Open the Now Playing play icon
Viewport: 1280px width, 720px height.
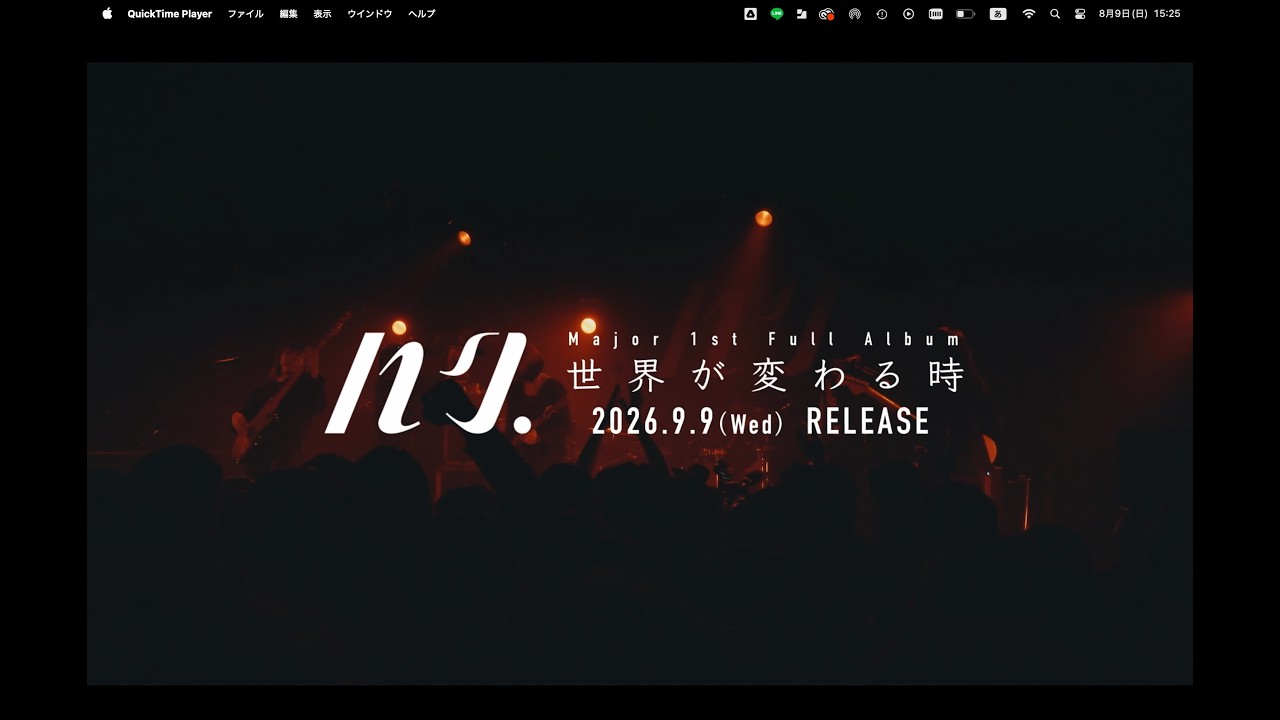pos(908,14)
